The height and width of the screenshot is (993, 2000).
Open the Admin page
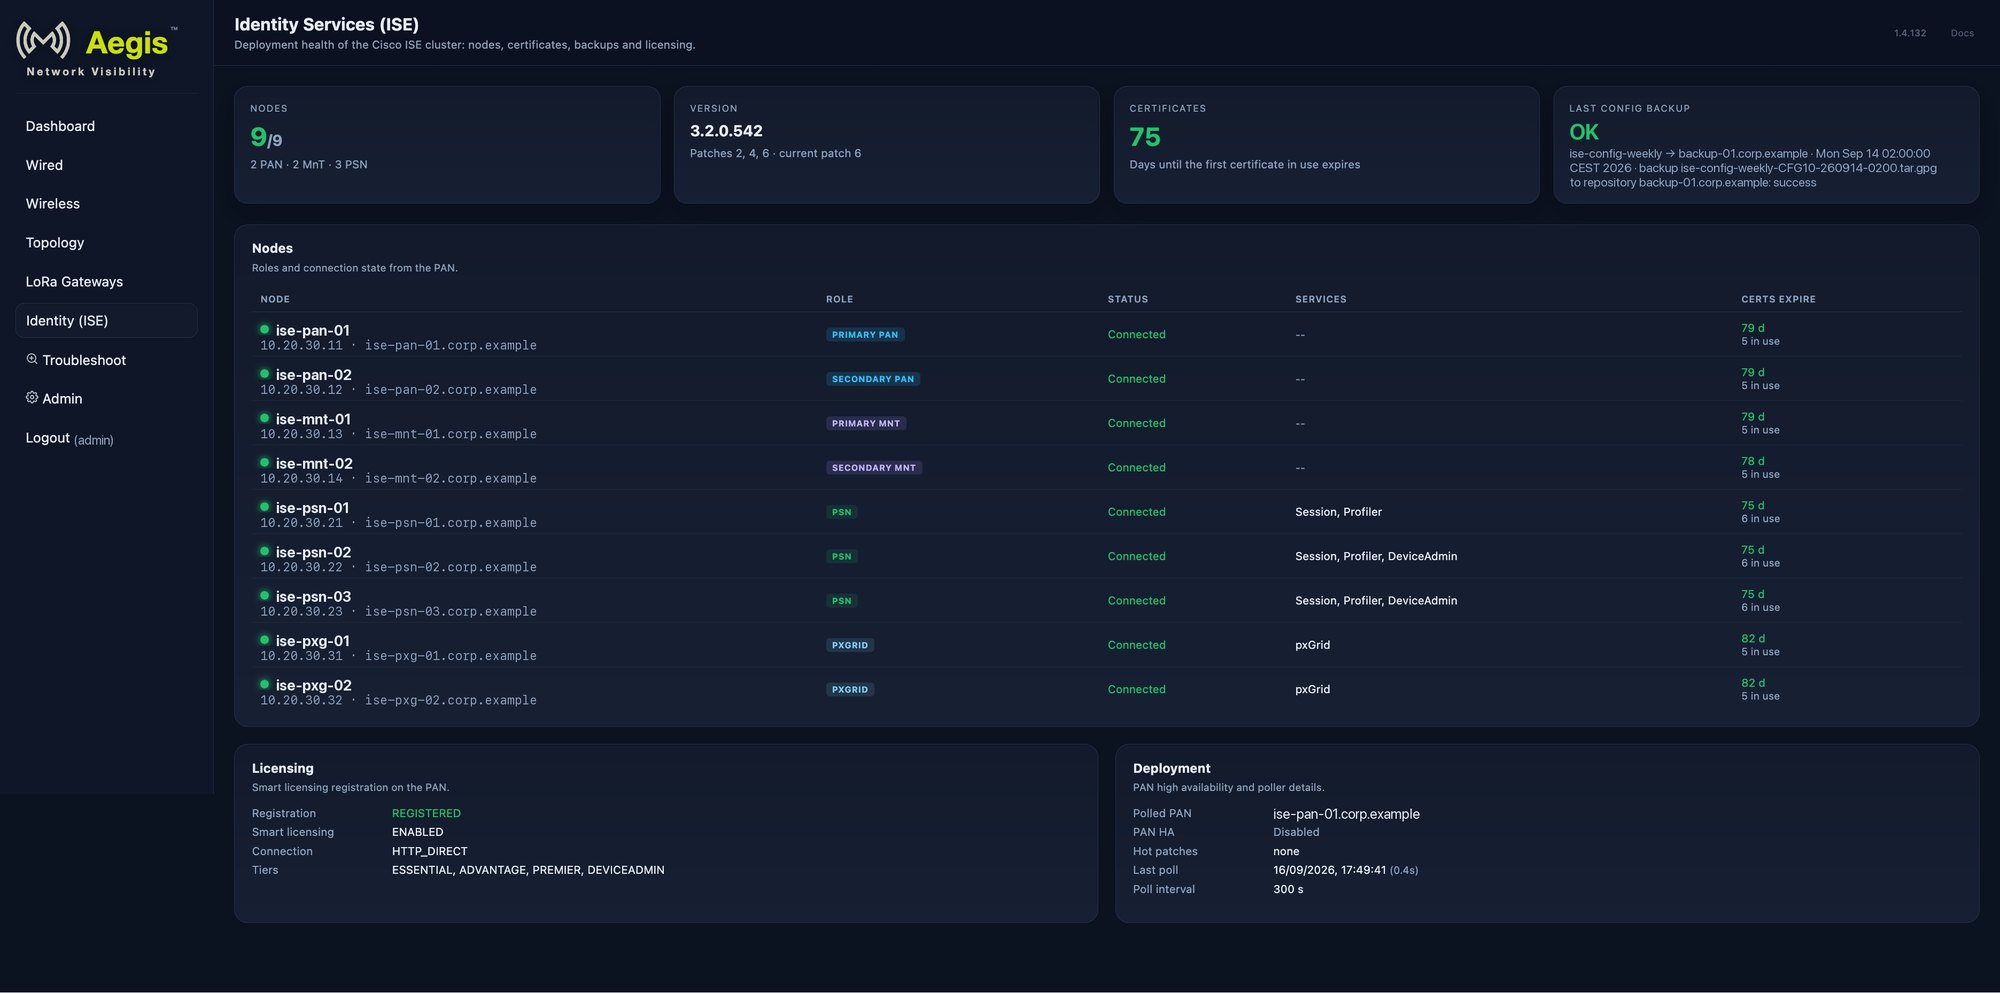point(106,399)
